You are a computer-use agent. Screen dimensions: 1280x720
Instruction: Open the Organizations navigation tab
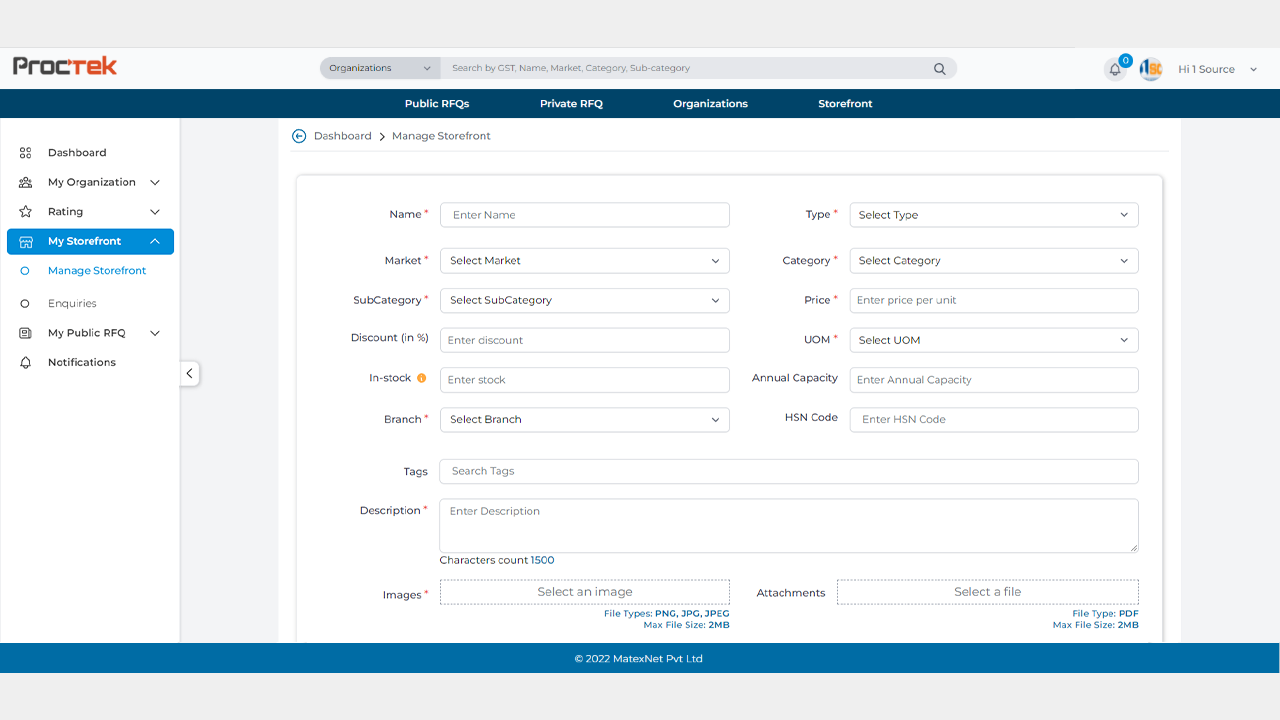coord(710,104)
